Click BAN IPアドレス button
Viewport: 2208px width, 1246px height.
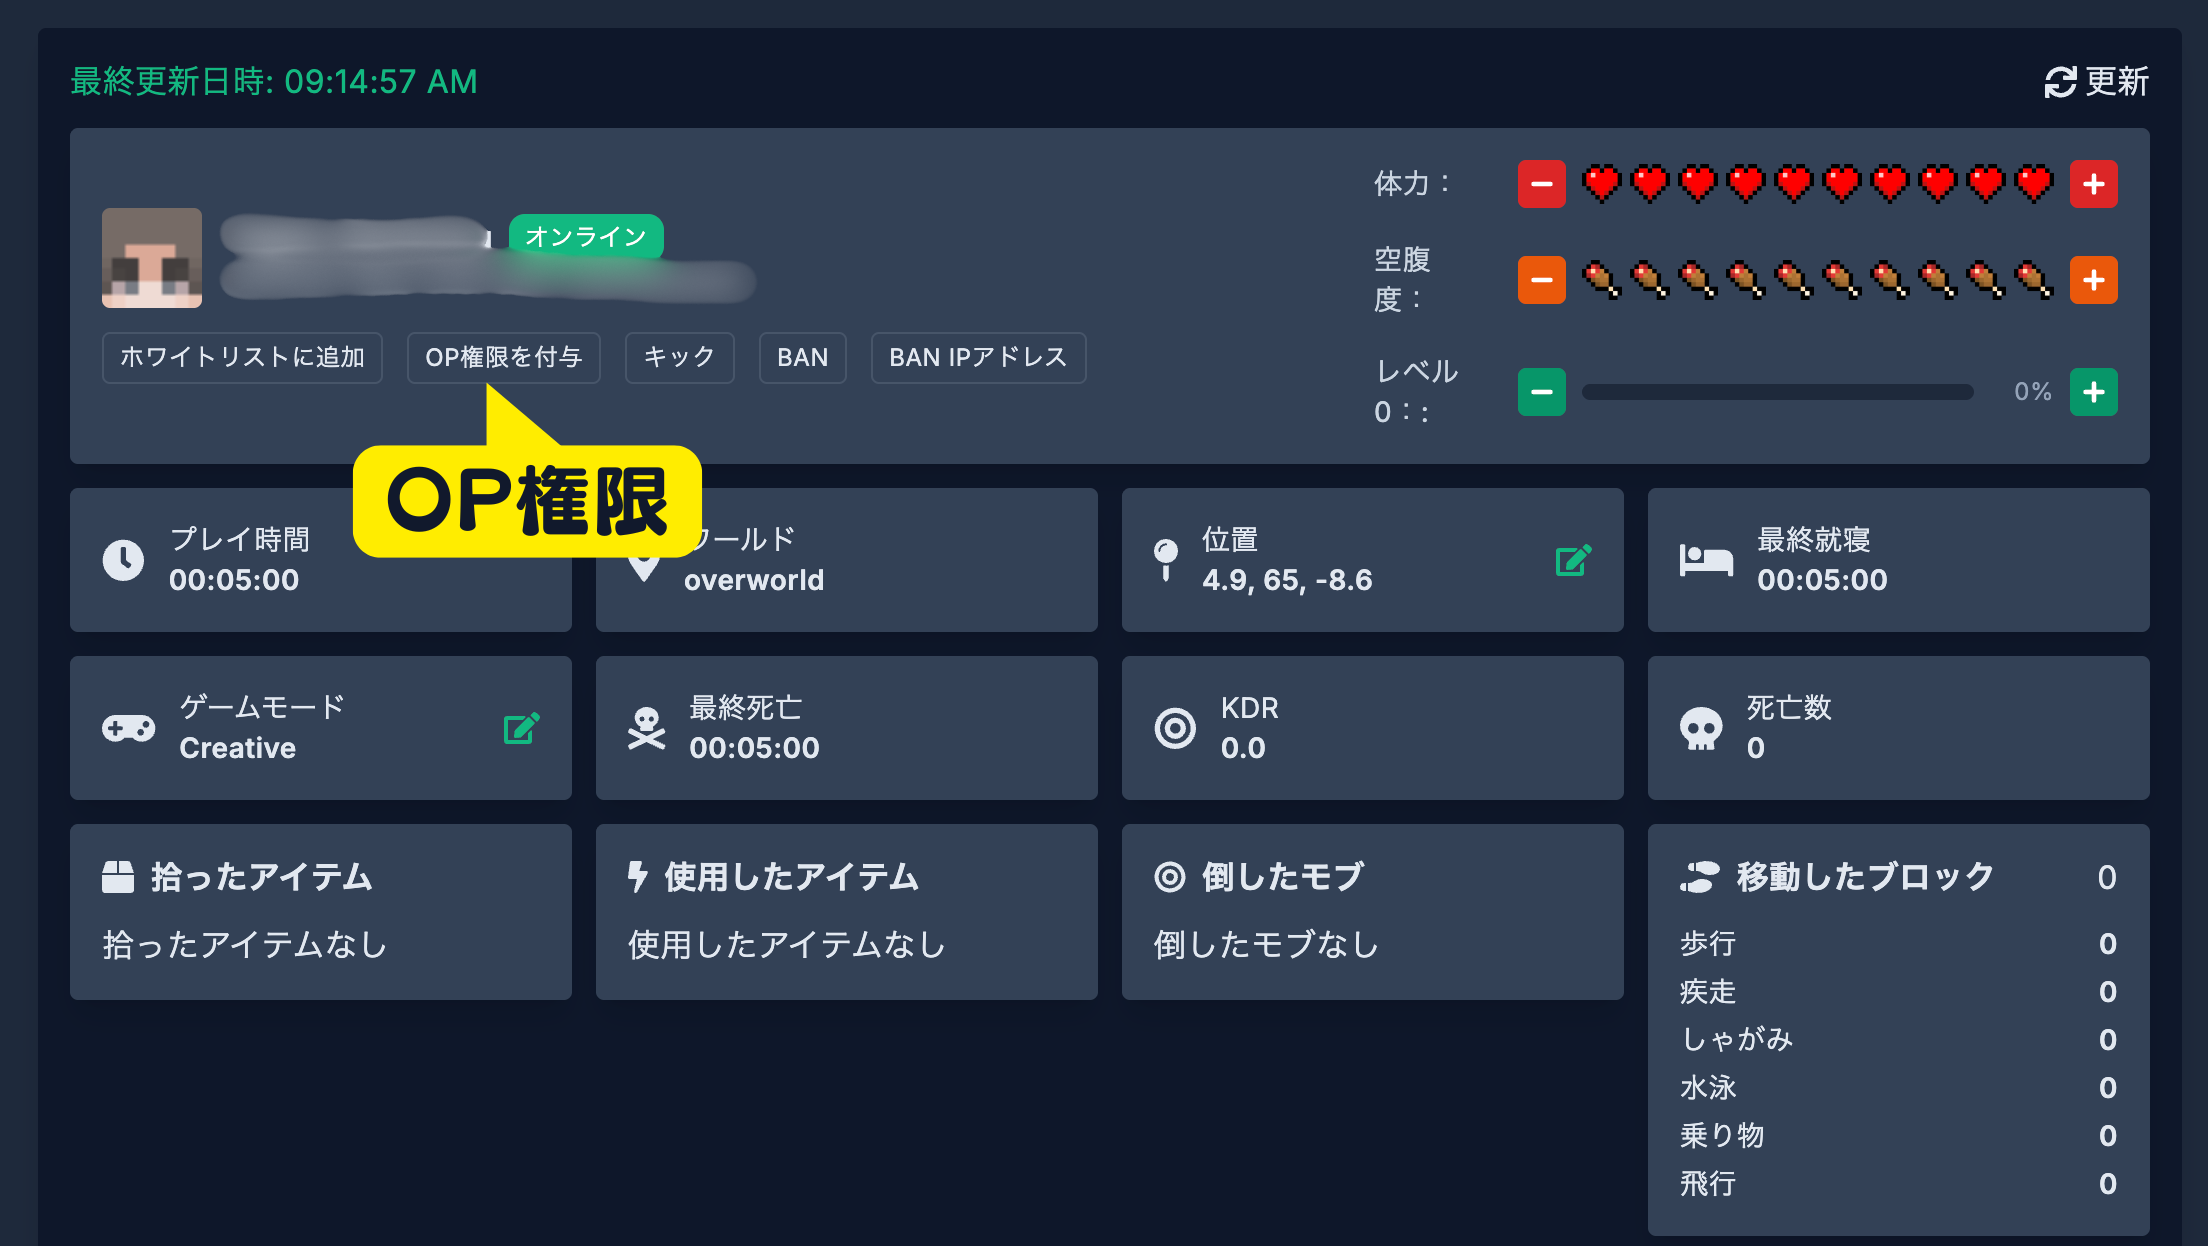tap(977, 358)
